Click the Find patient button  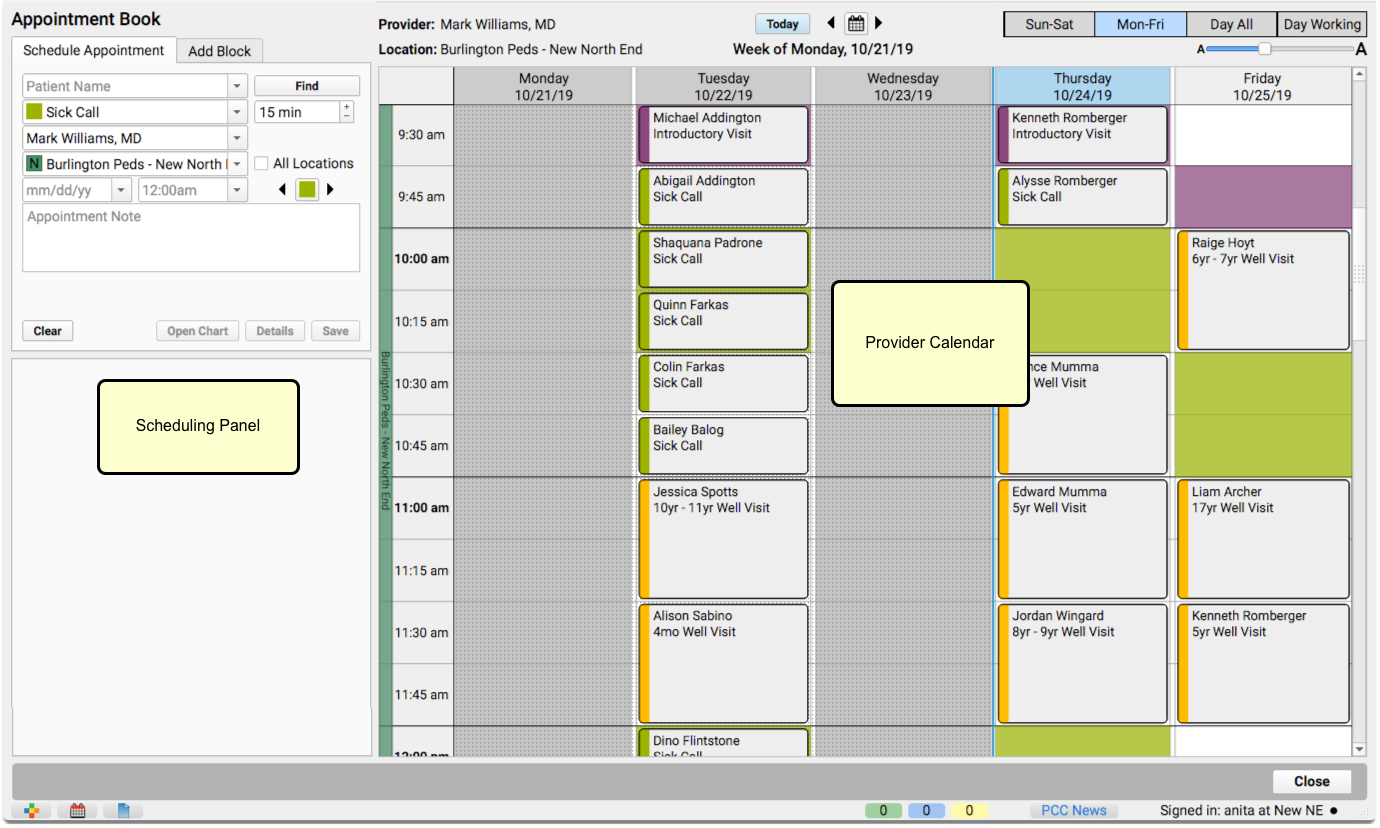(307, 86)
